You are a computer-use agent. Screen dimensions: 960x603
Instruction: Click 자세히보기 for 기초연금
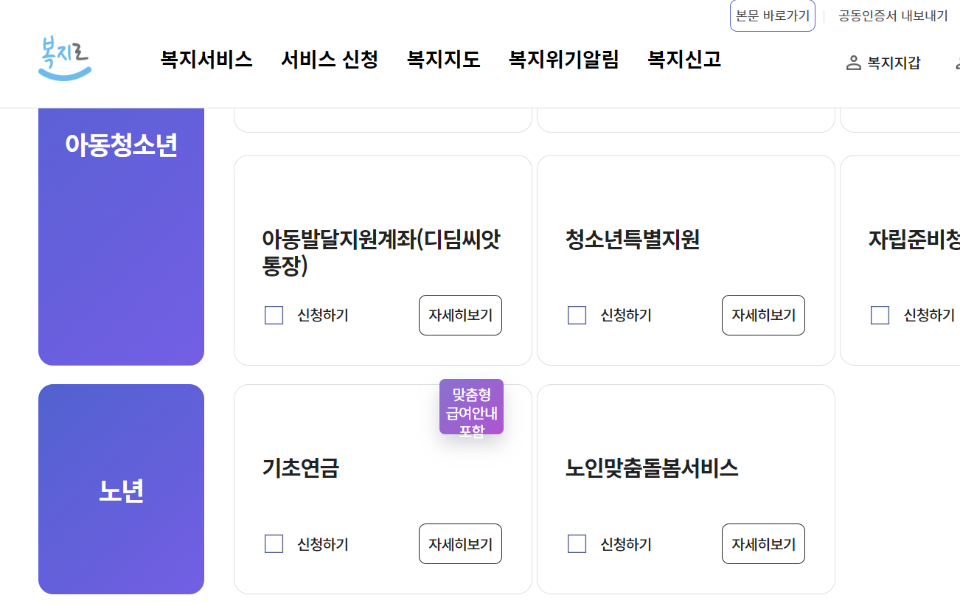click(x=460, y=543)
